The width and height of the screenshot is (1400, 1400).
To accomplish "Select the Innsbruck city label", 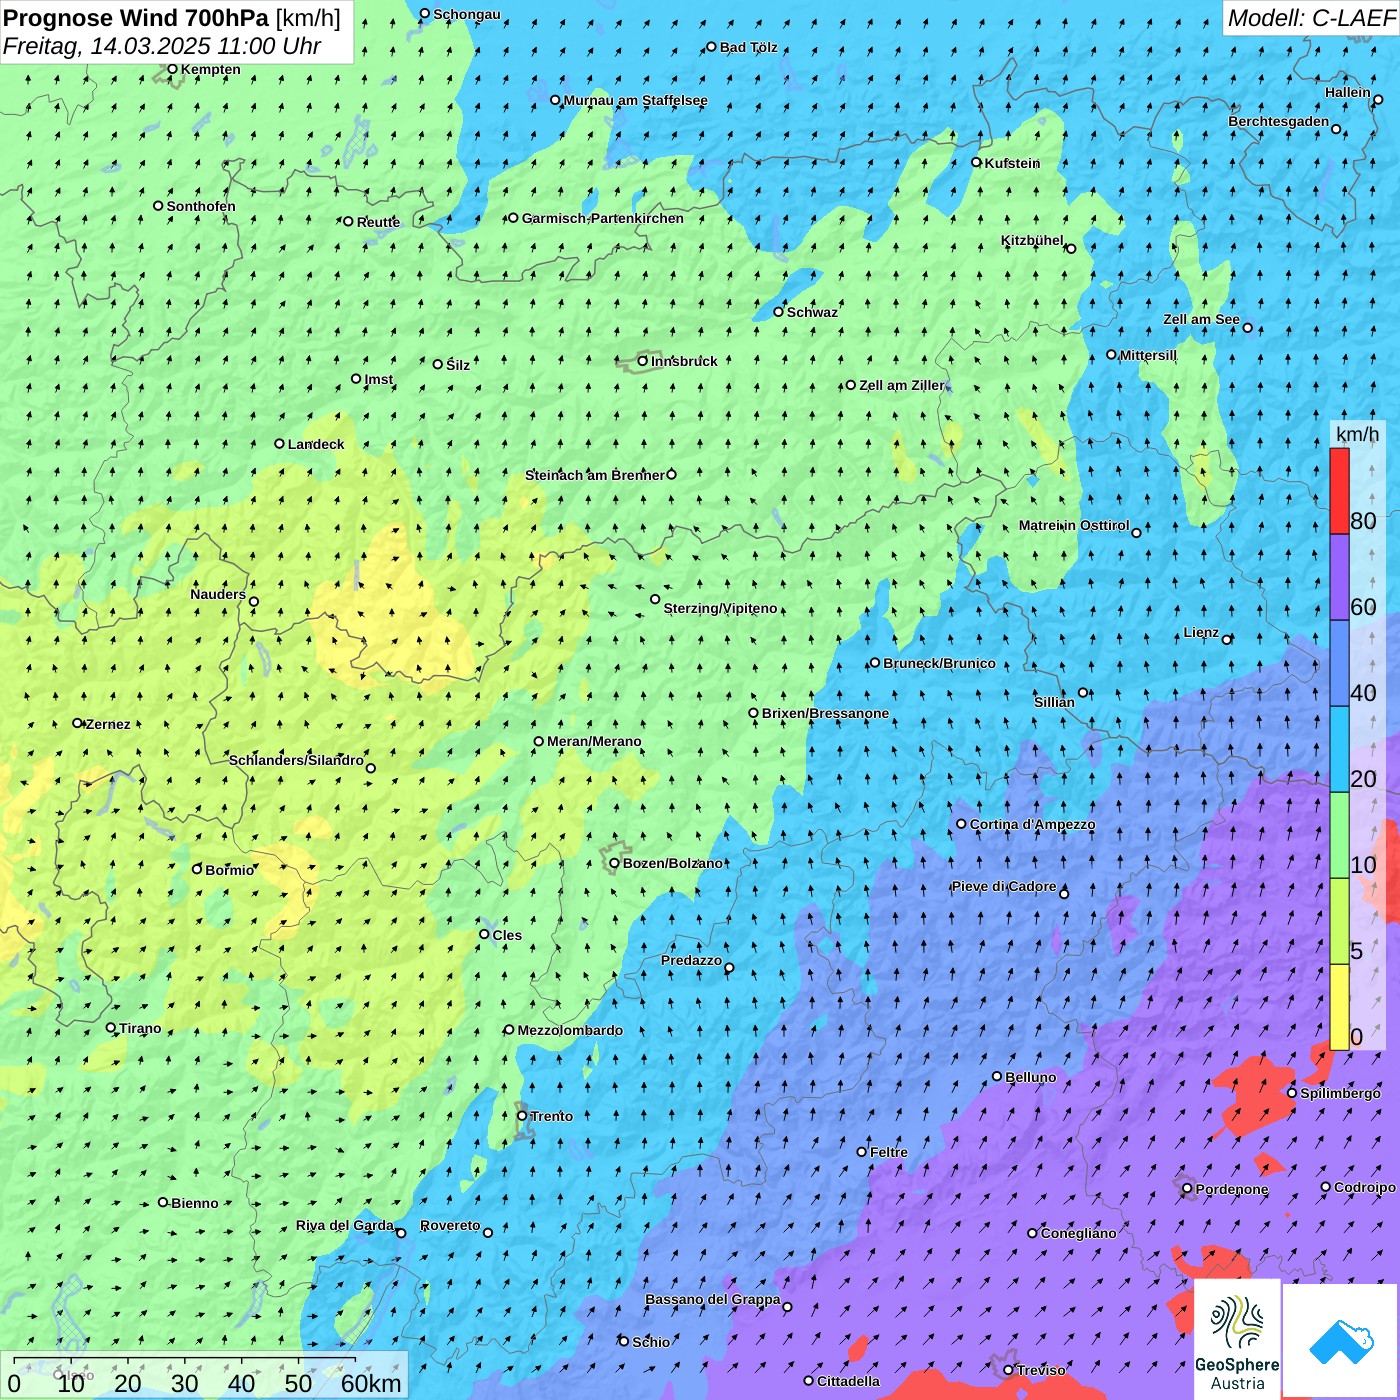I will [684, 361].
